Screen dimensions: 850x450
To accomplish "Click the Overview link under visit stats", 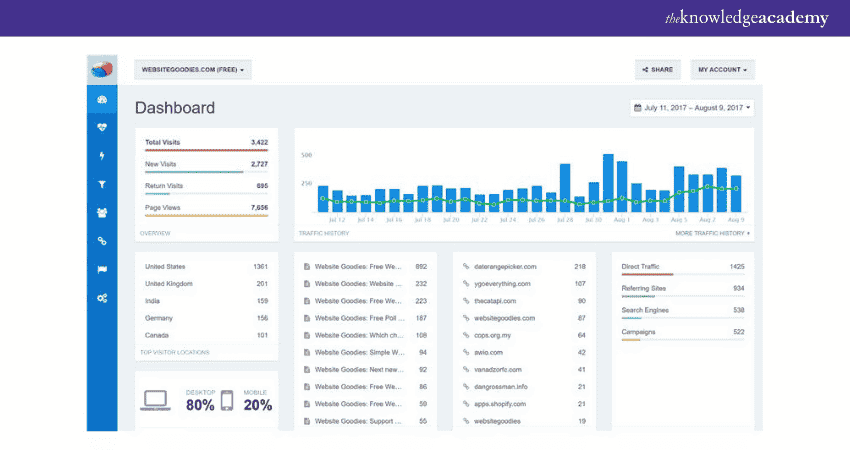I will tap(155, 233).
